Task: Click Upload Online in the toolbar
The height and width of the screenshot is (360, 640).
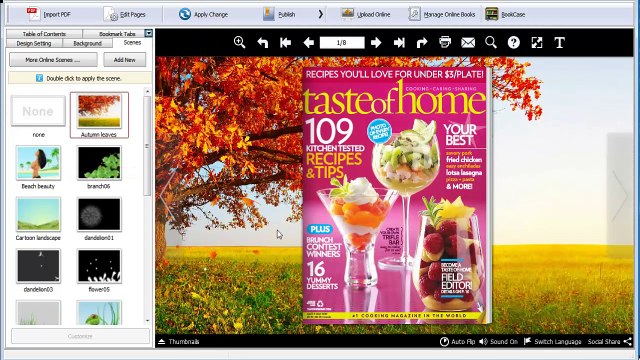Action: point(366,14)
